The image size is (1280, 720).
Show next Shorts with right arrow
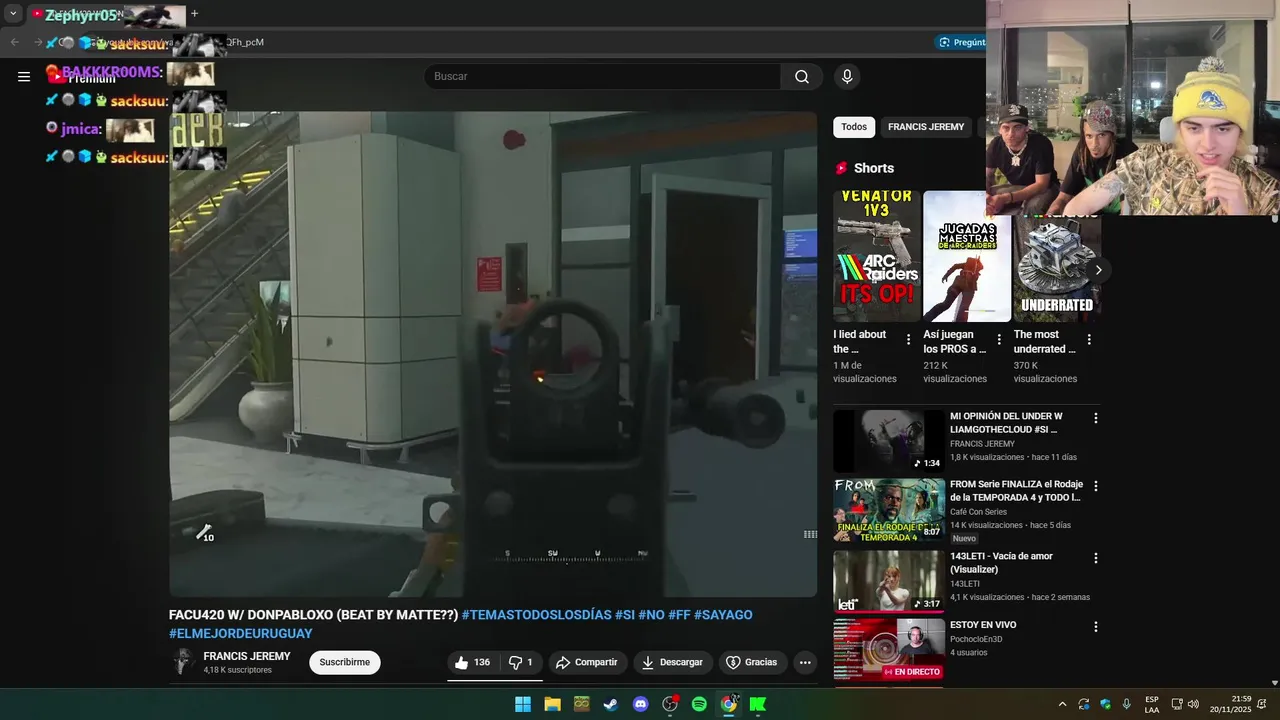coord(1098,270)
